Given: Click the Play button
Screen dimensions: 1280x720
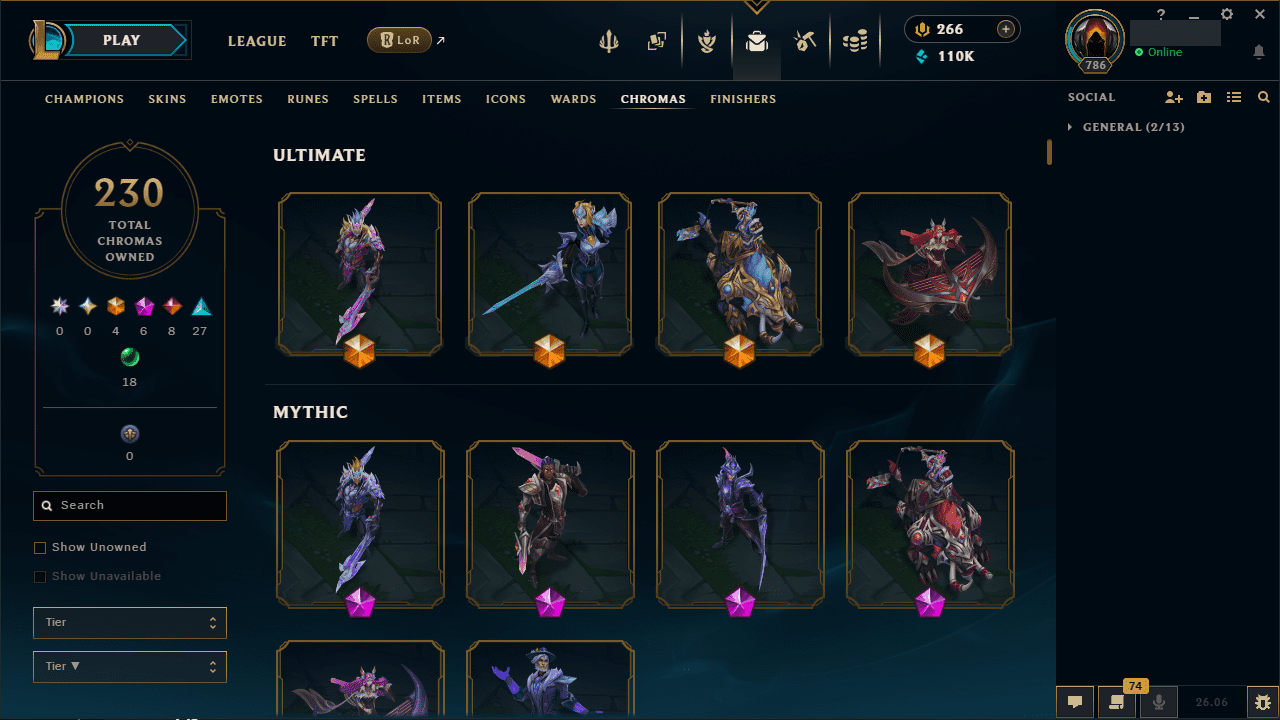Looking at the screenshot, I should point(122,40).
